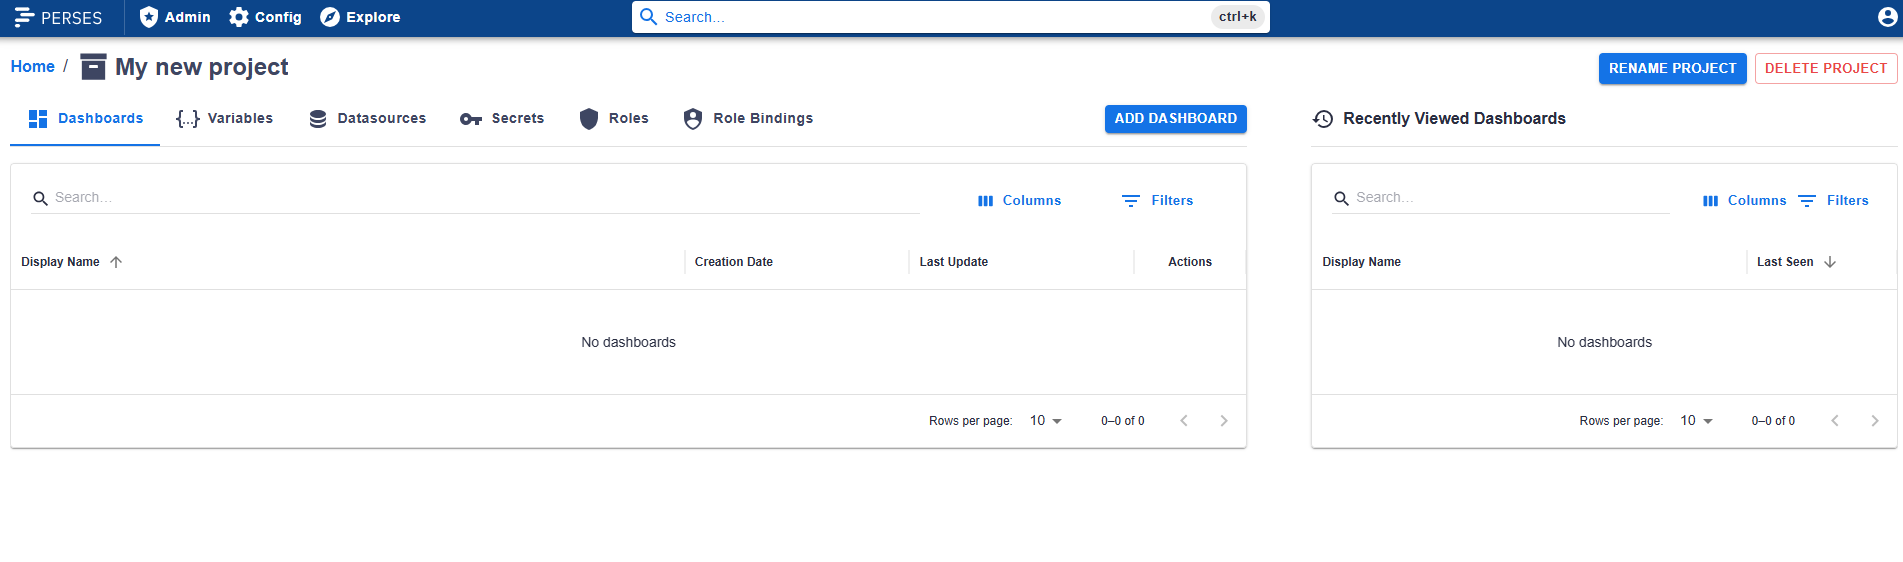Open the Explore view
The height and width of the screenshot is (562, 1903).
[360, 17]
